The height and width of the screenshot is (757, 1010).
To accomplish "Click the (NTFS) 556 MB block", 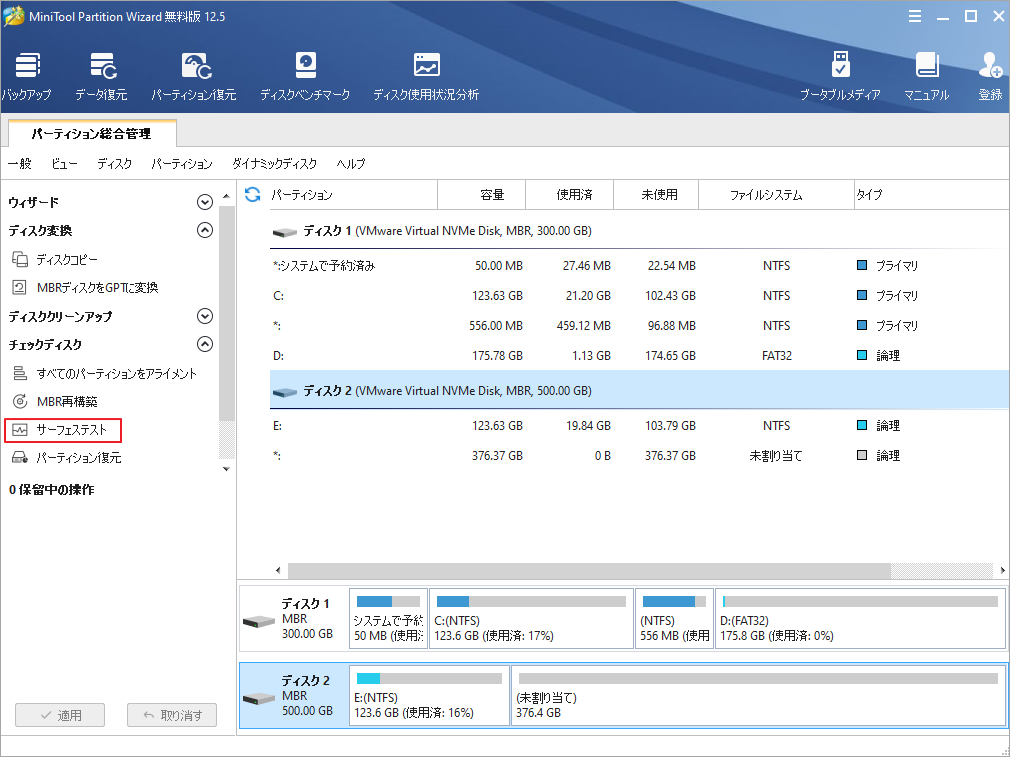I will point(674,618).
